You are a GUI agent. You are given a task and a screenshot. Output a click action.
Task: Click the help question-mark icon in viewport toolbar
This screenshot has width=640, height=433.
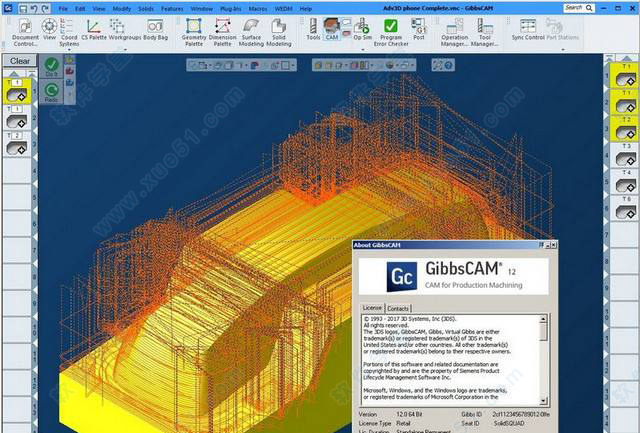(x=448, y=65)
